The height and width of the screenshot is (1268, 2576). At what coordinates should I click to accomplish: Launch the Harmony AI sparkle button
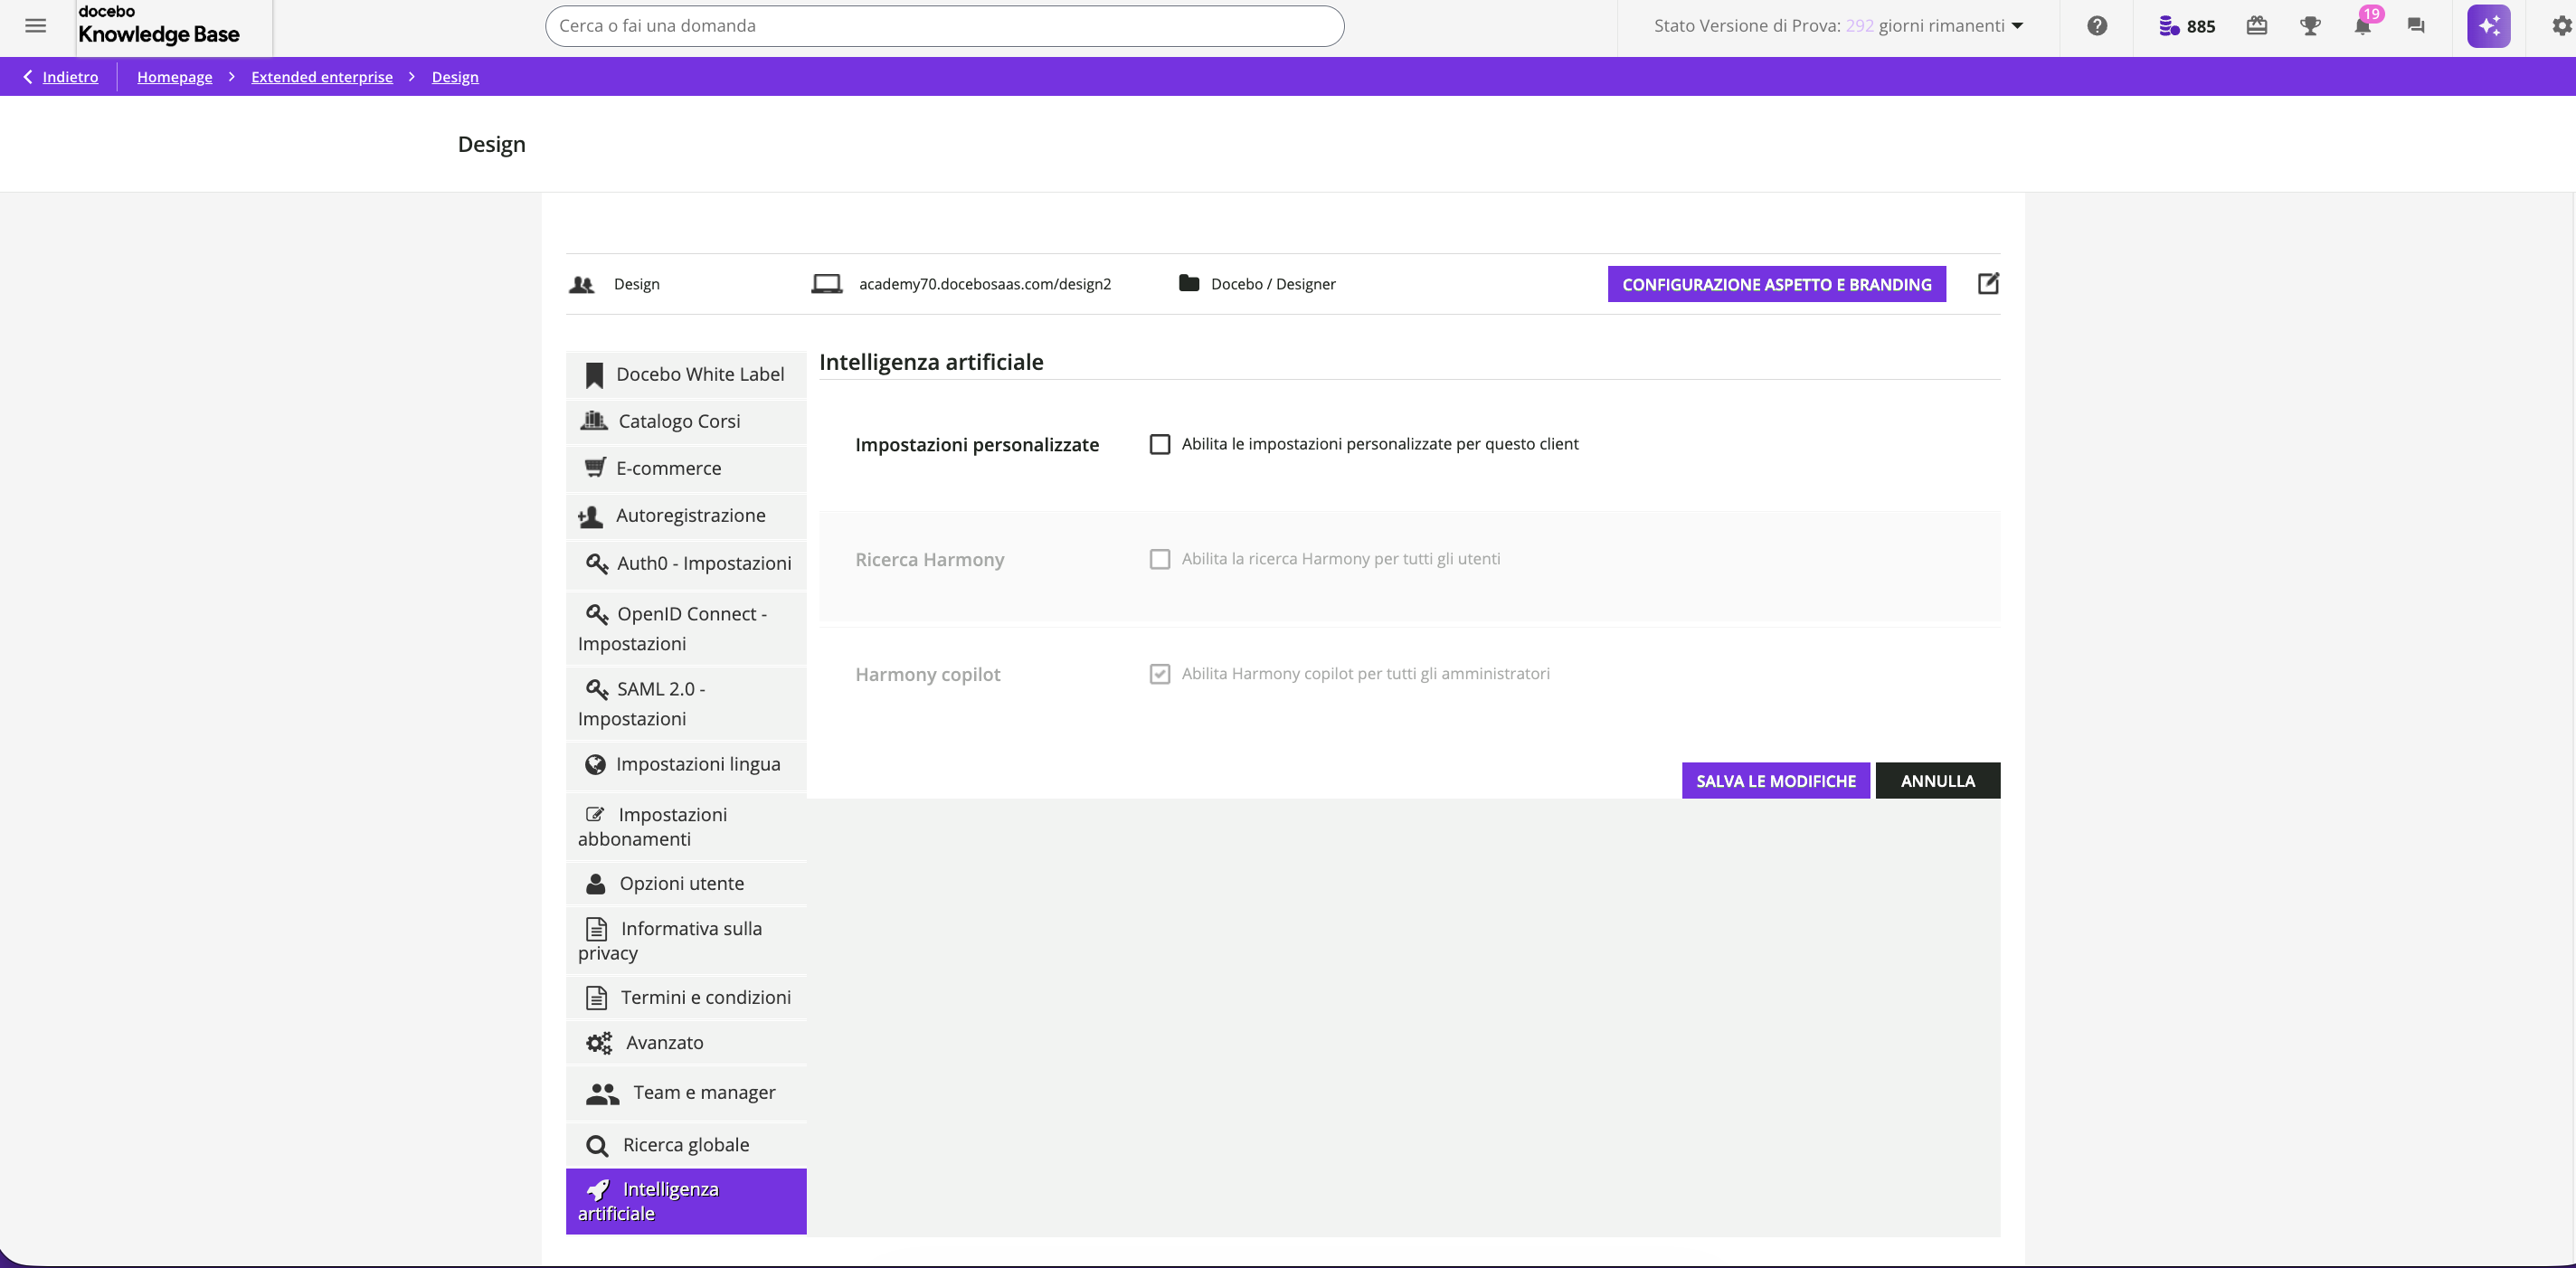pos(2488,26)
